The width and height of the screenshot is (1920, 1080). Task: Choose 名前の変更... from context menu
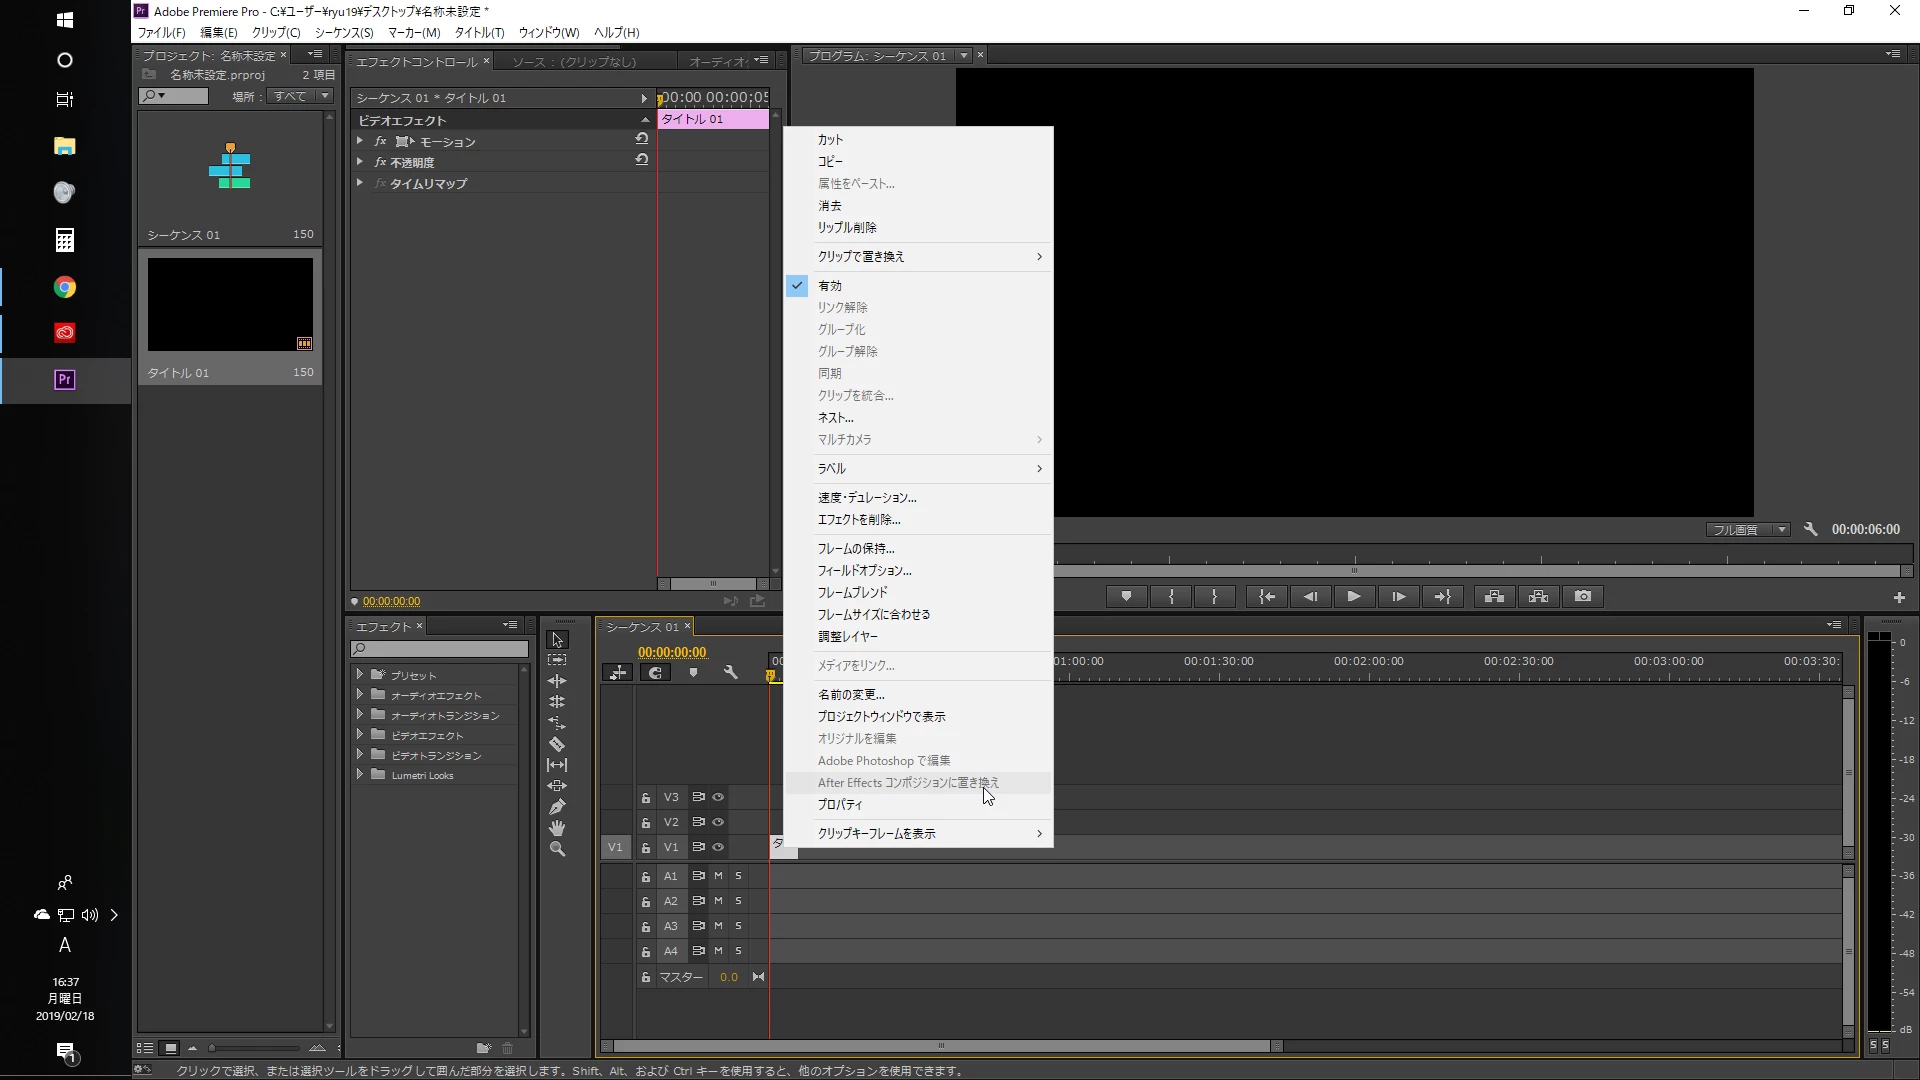pyautogui.click(x=851, y=694)
